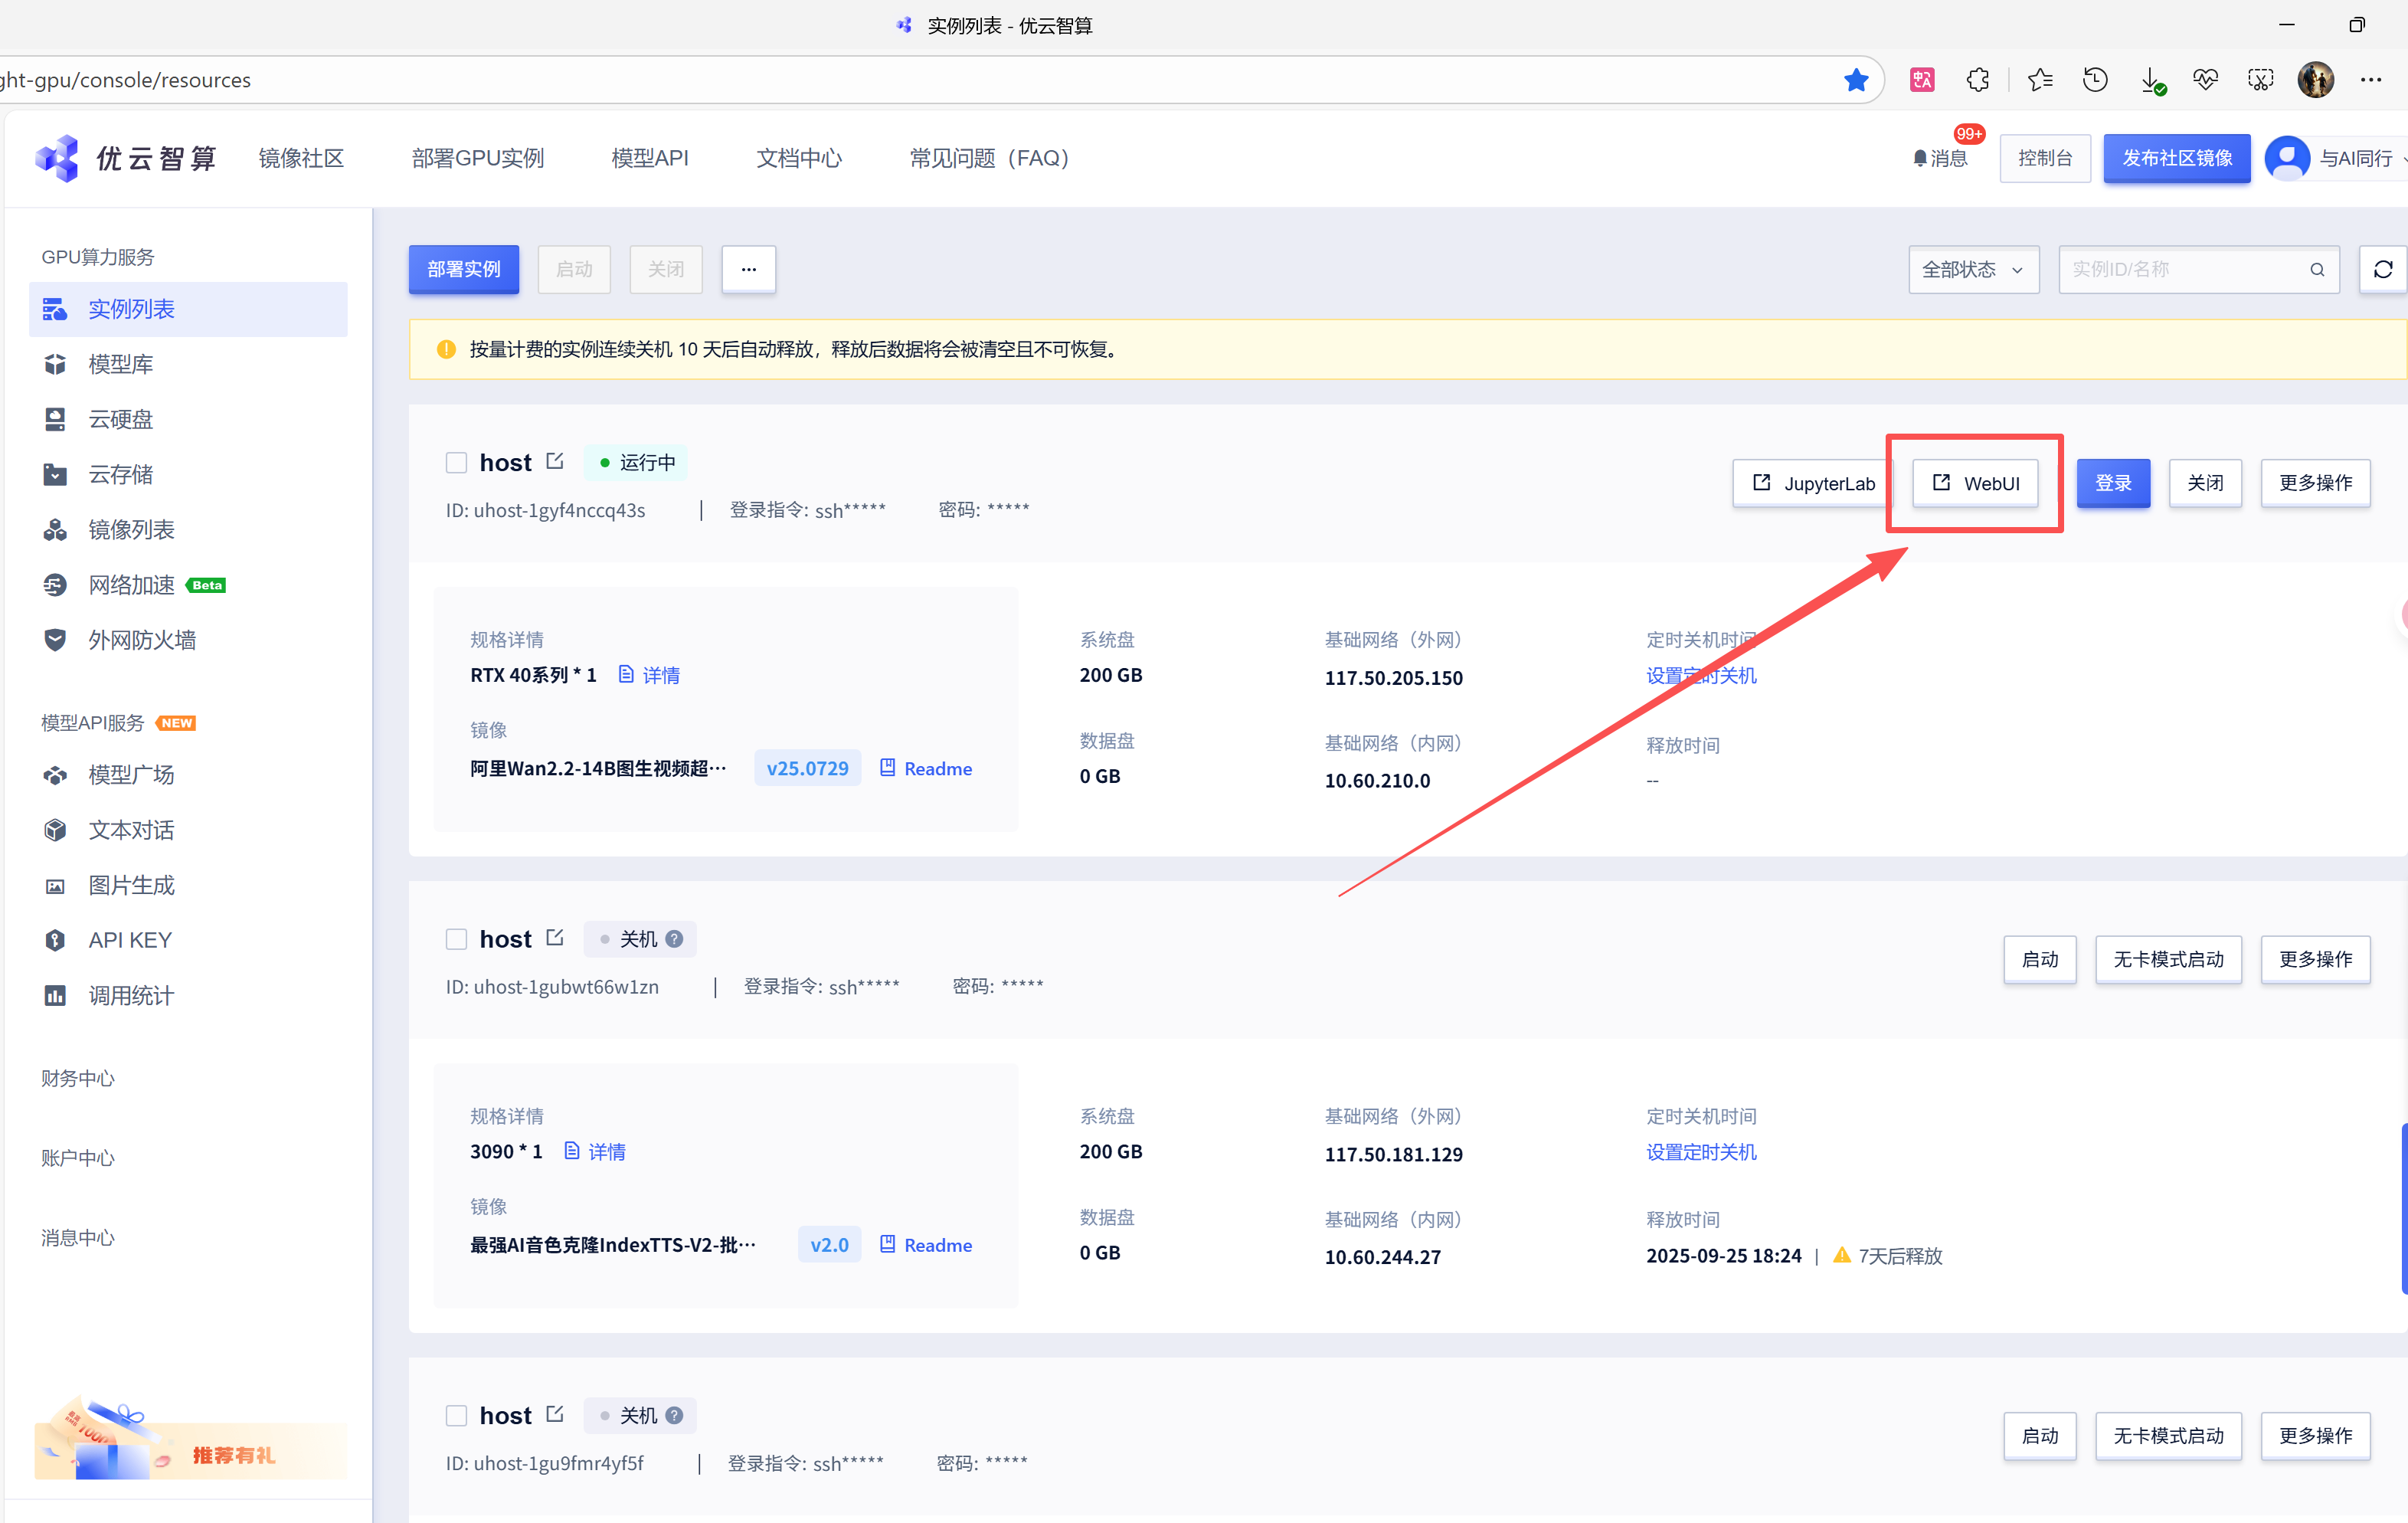The width and height of the screenshot is (2408, 1523).
Task: Click the help question mark beside second host's 关机 status
Action: (674, 939)
